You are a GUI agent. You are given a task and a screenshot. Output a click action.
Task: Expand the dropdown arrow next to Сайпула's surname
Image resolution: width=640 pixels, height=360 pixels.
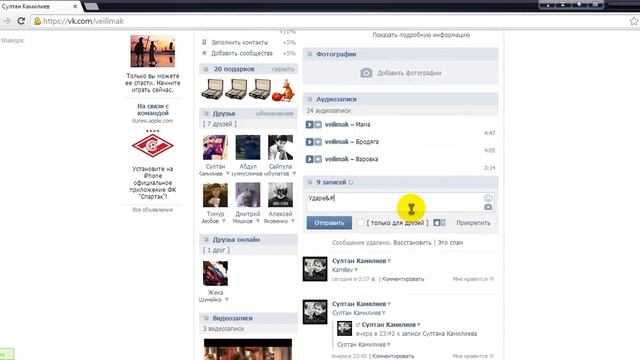point(294,174)
